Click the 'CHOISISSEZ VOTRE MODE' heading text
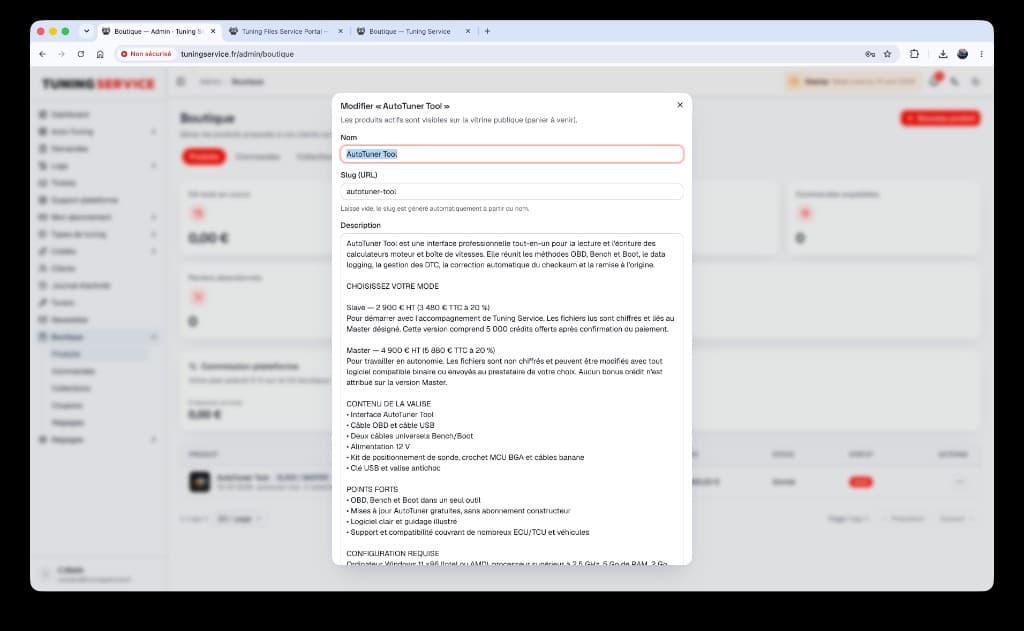 (x=392, y=286)
